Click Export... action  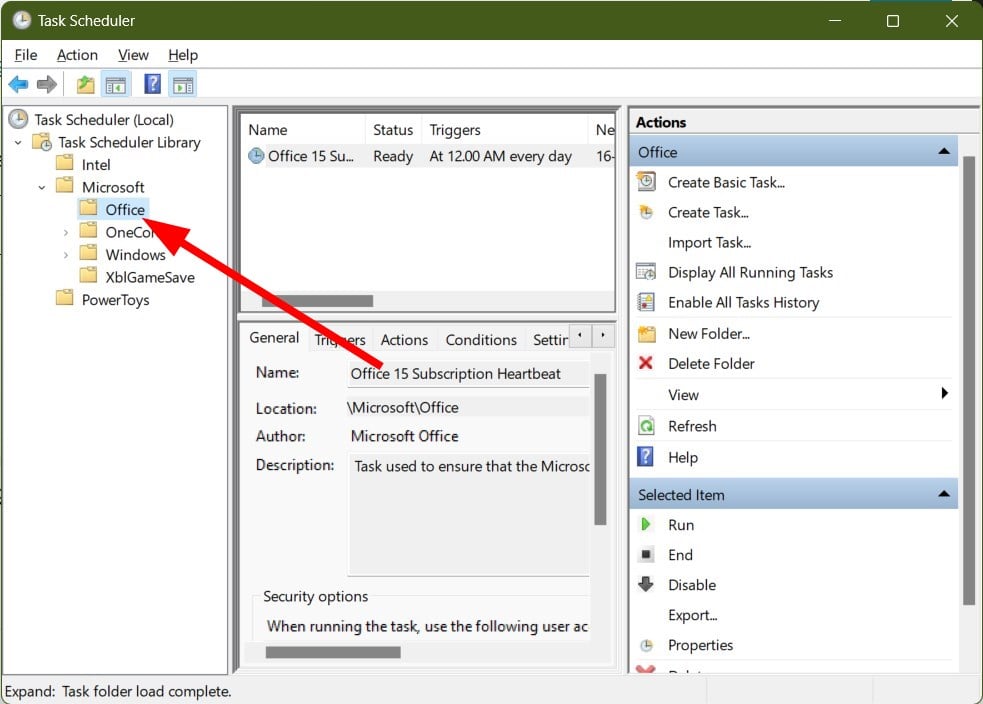click(x=692, y=615)
